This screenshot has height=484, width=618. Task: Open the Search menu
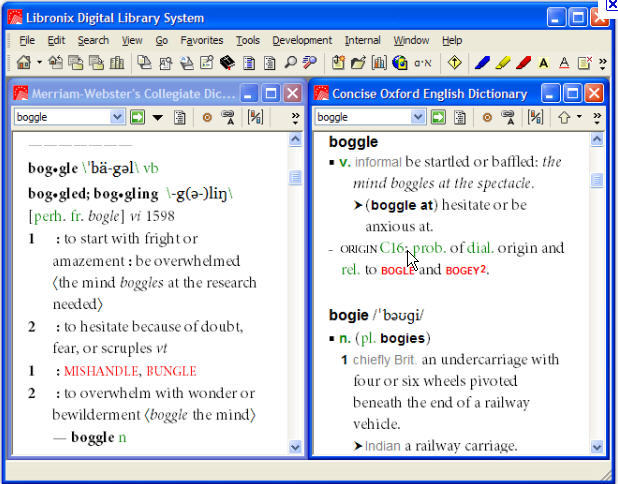93,40
